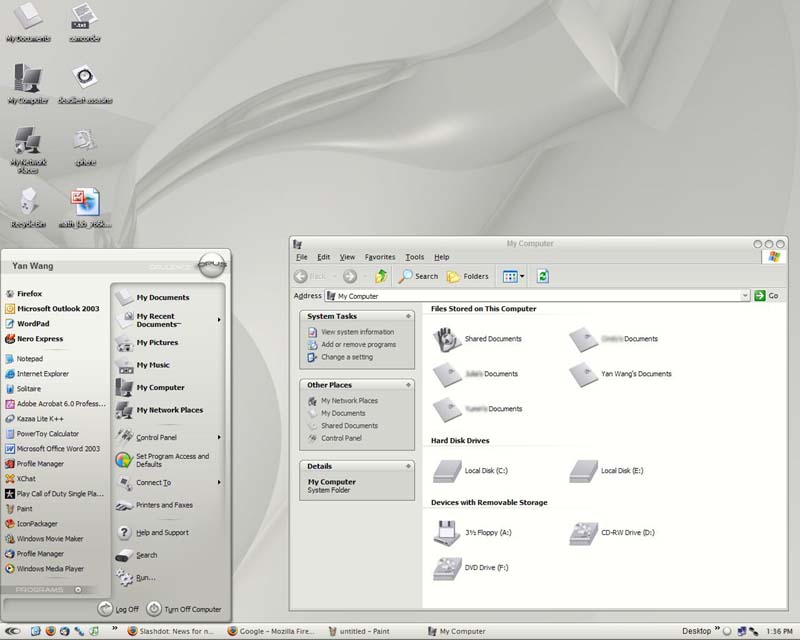This screenshot has height=640, width=800.
Task: Select CD-RW Drive (D:)
Action: 612,532
